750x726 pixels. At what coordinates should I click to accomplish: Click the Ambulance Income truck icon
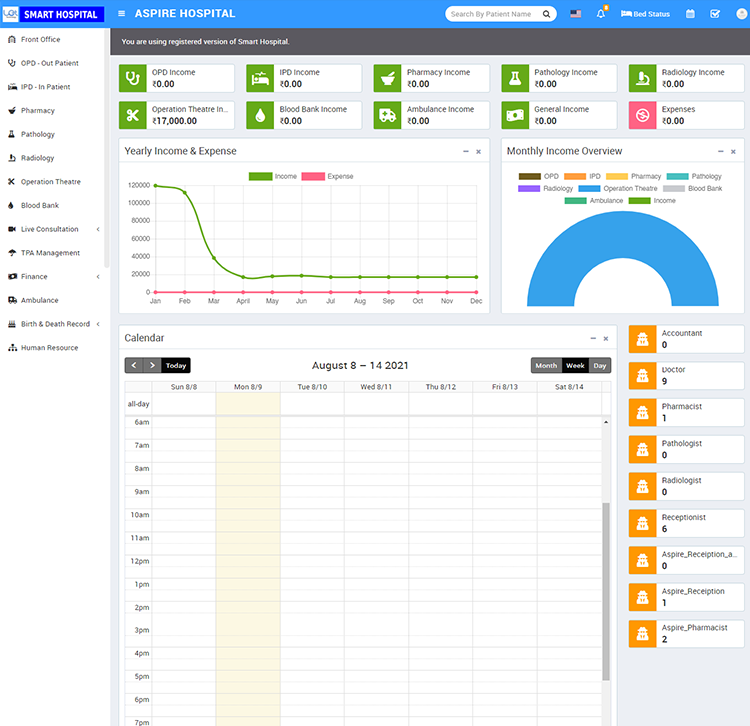(x=388, y=115)
